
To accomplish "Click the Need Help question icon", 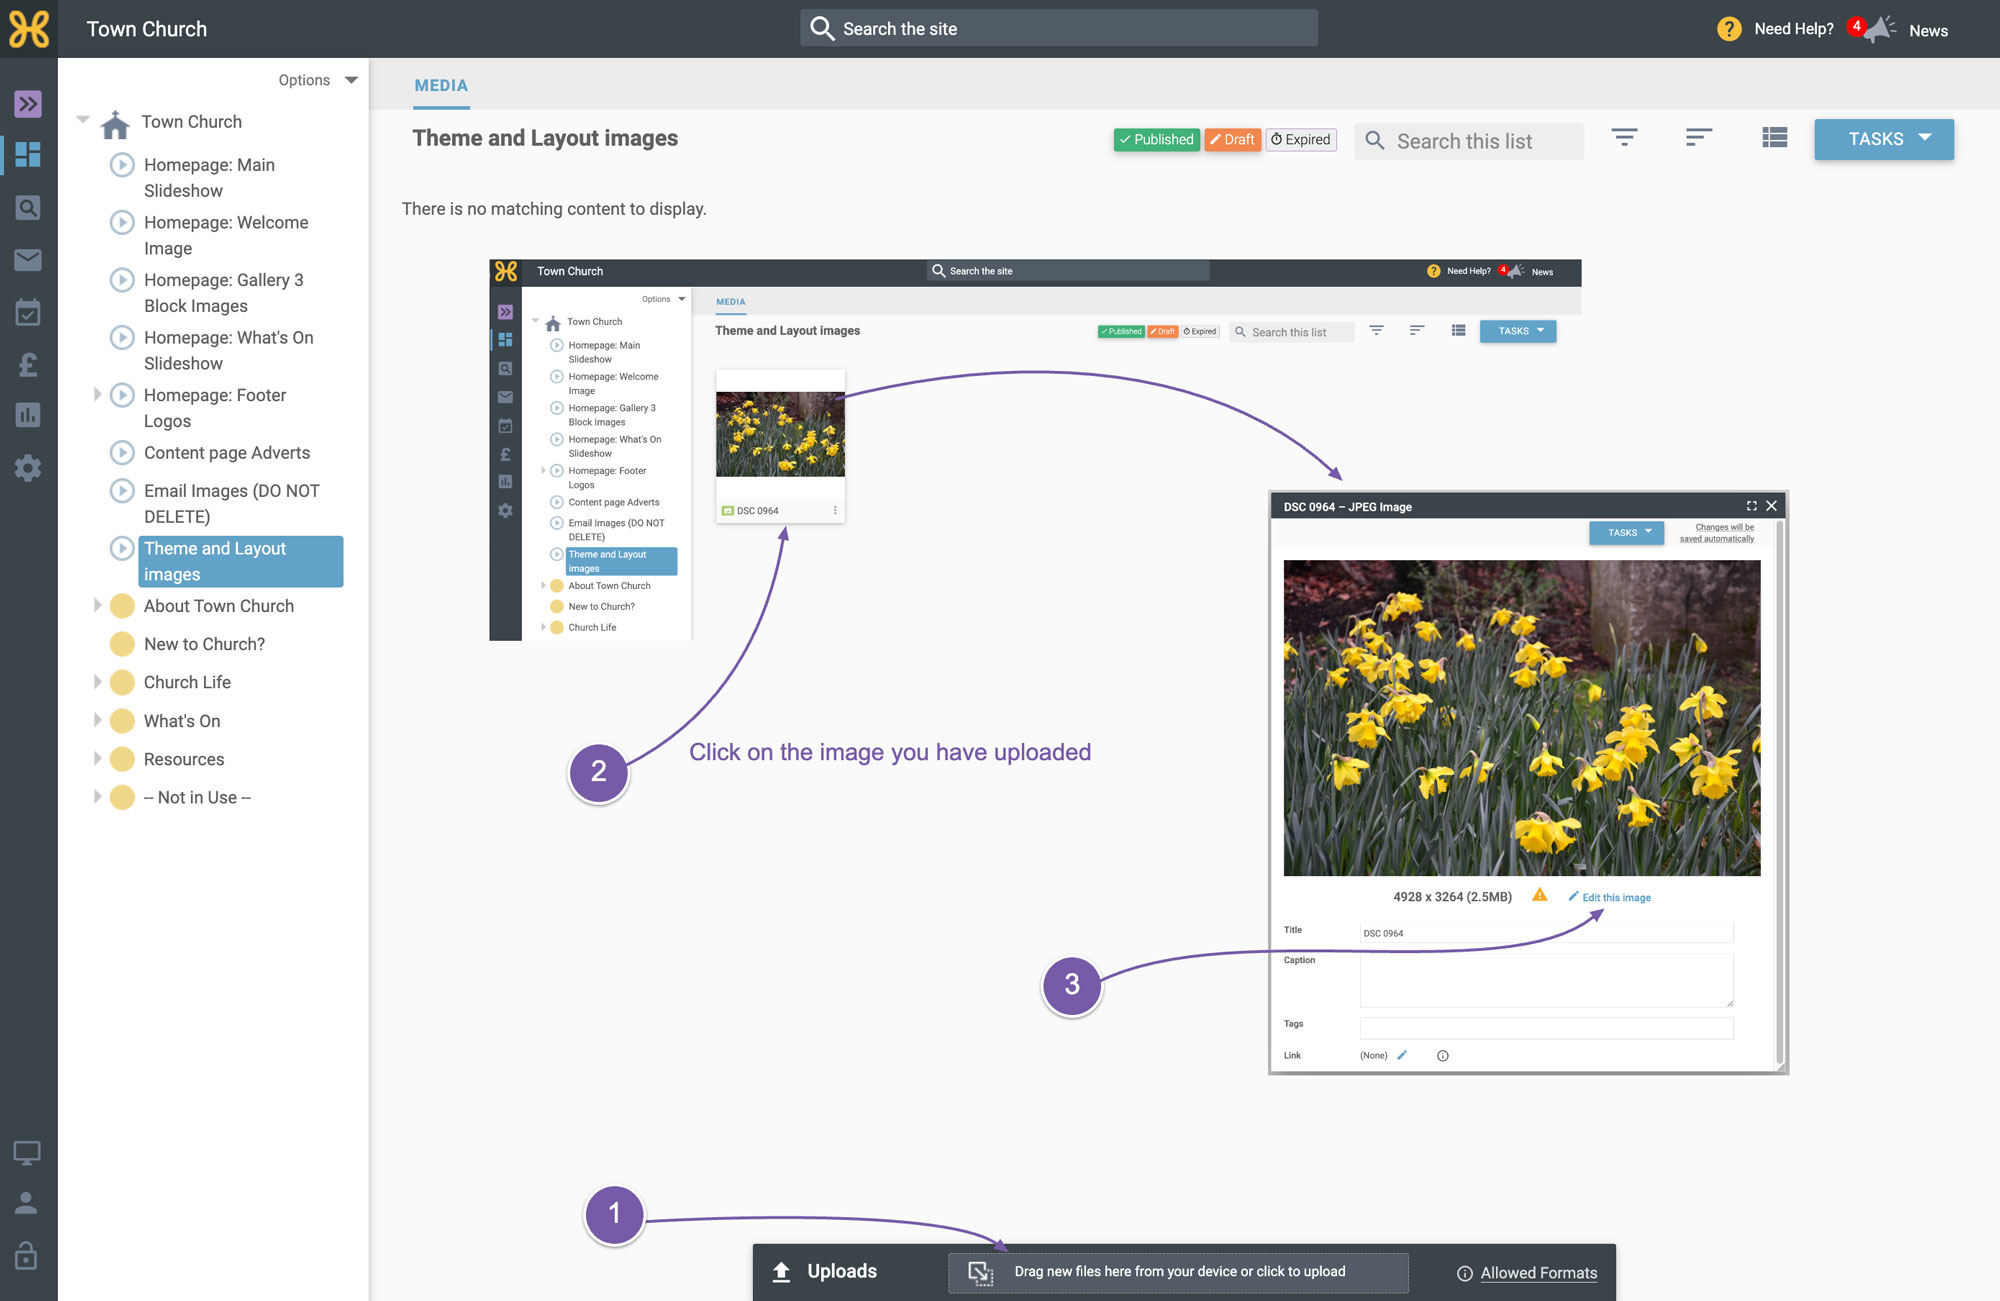I will pyautogui.click(x=1729, y=29).
